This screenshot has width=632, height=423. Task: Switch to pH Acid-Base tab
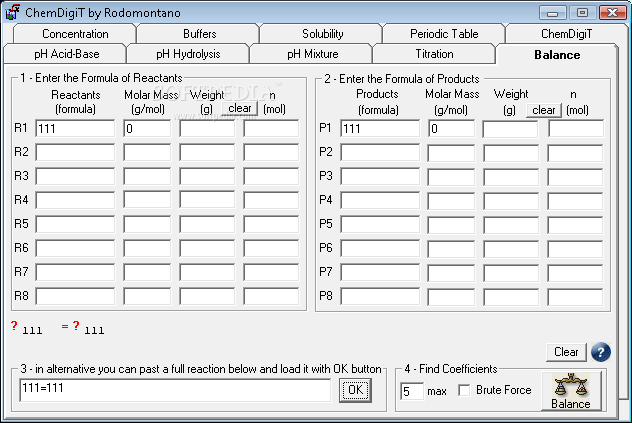67,54
